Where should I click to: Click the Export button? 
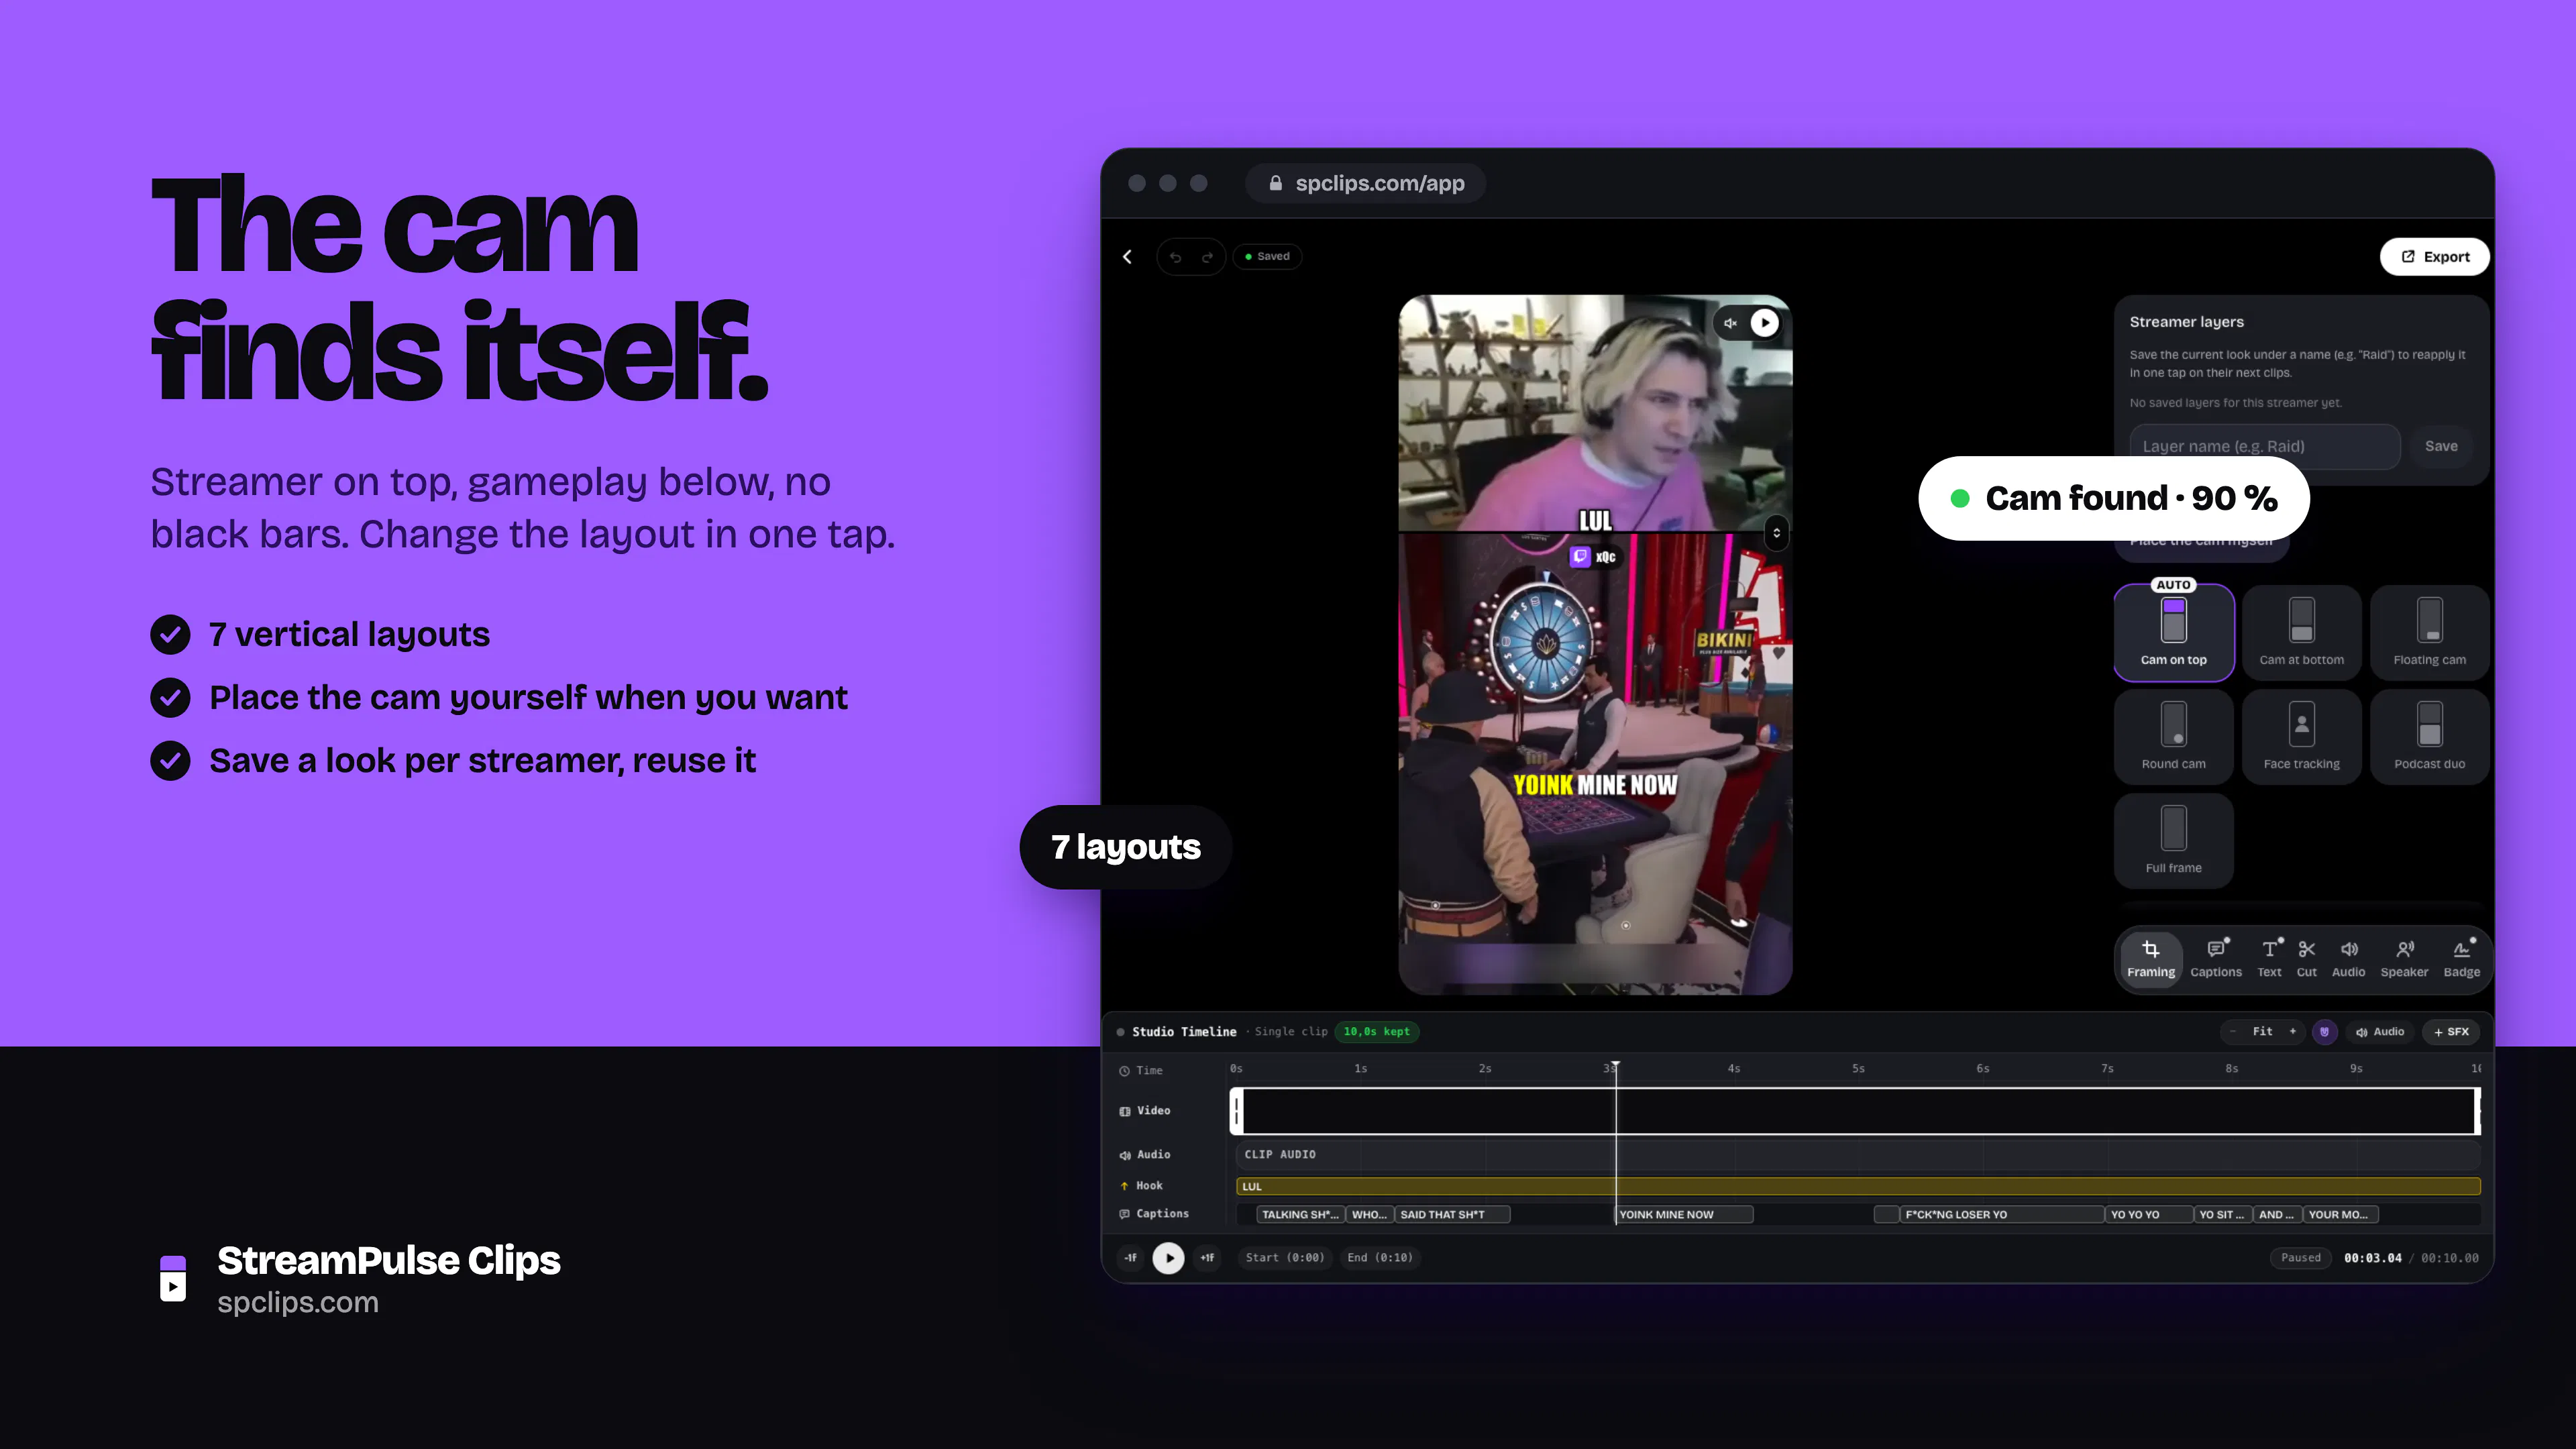pyautogui.click(x=2435, y=257)
